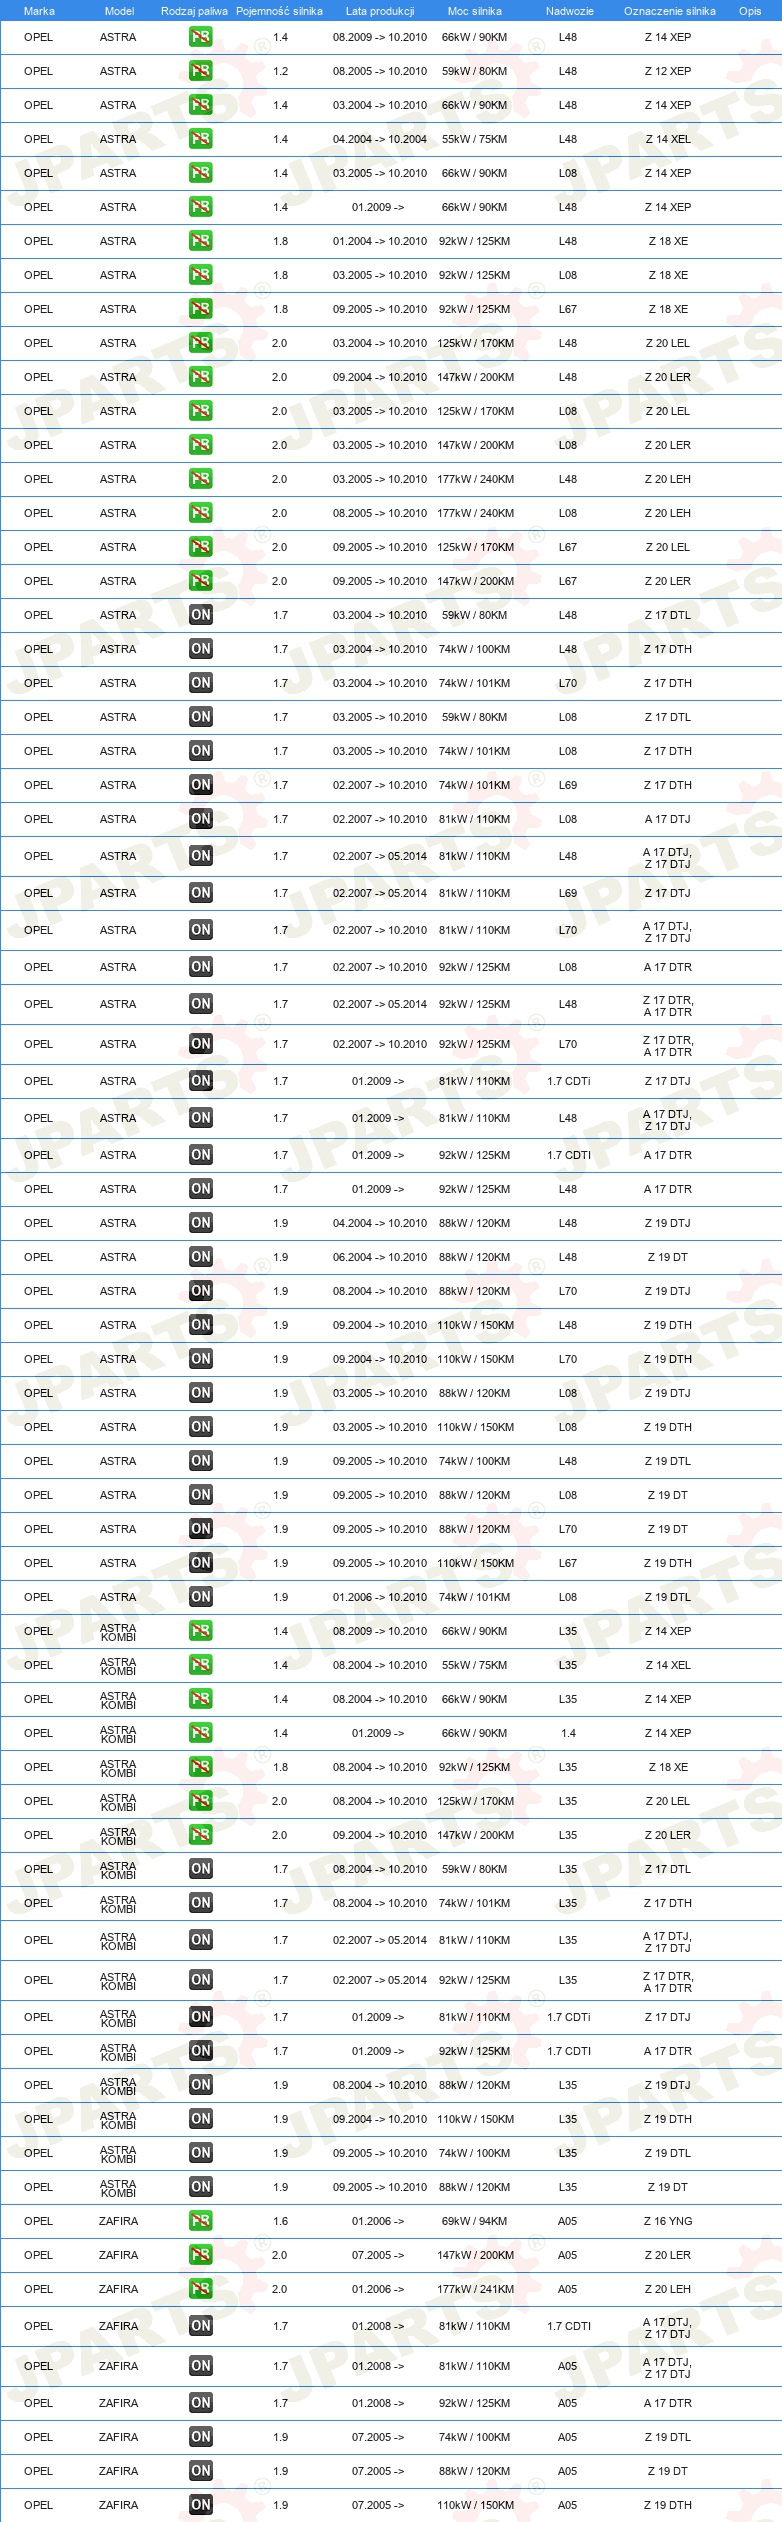Click PB icon in ASTRA Z 20 LEH L48 row
Image resolution: width=782 pixels, height=2522 pixels.
pyautogui.click(x=200, y=479)
